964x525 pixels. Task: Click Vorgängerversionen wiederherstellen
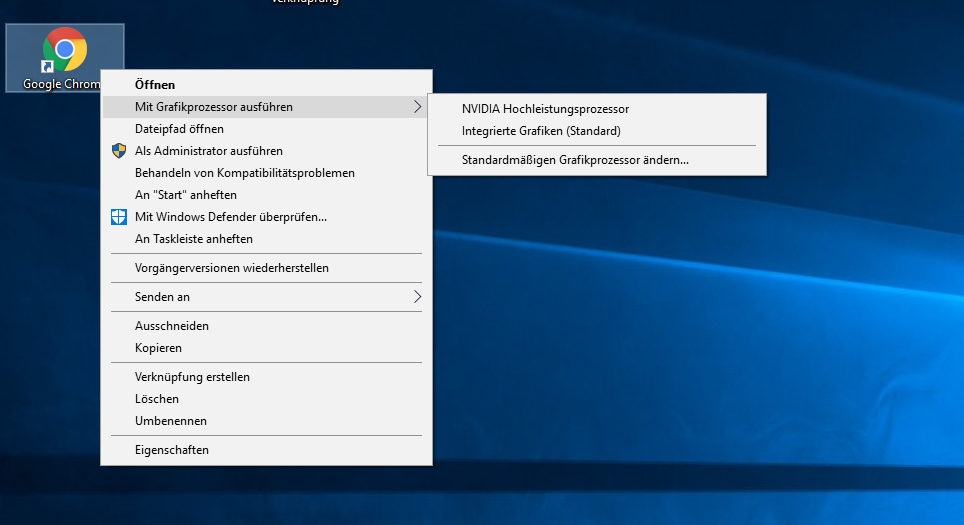pyautogui.click(x=266, y=268)
